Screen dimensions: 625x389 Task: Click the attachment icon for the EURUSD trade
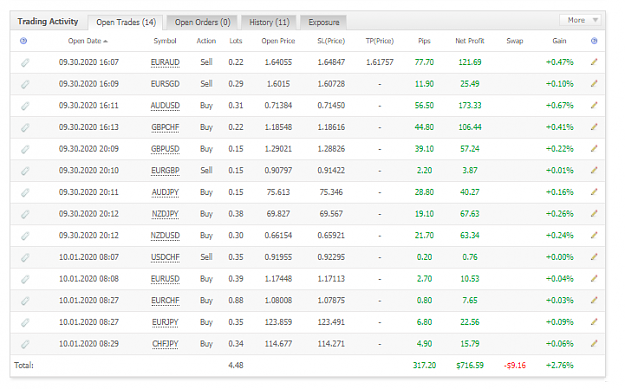(x=25, y=279)
